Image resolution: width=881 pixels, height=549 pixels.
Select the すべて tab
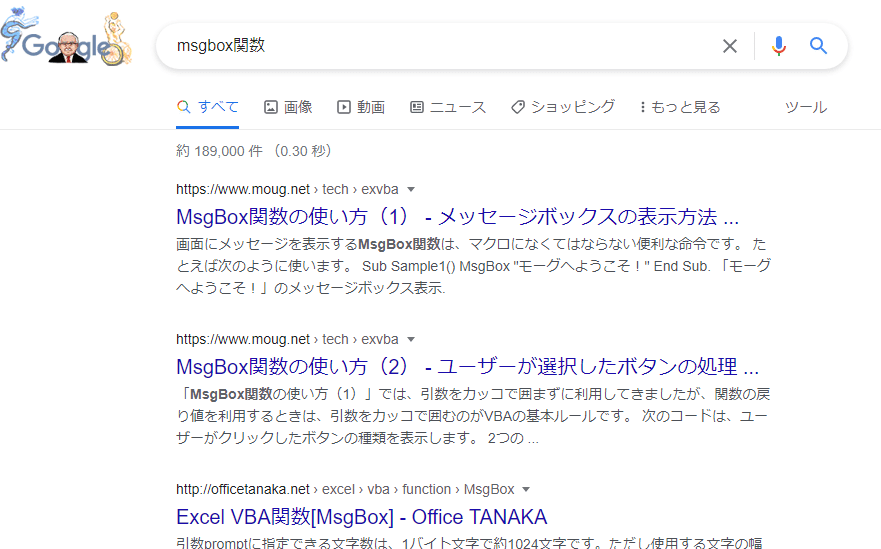coord(207,107)
